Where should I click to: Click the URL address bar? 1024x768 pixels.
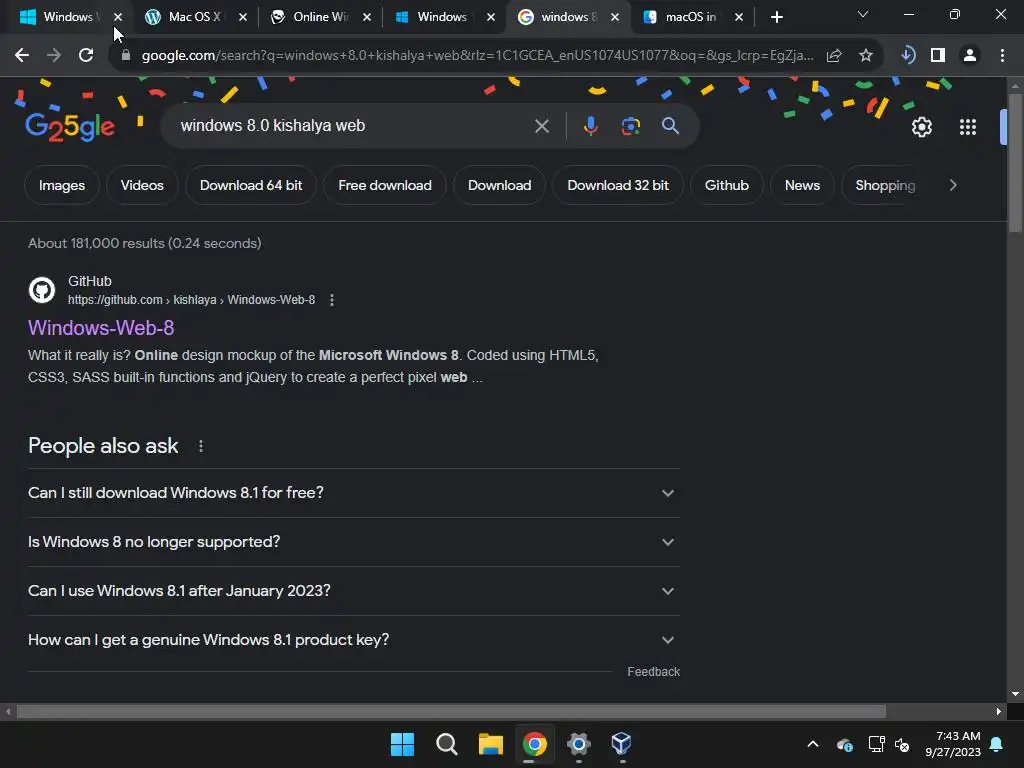pos(477,56)
